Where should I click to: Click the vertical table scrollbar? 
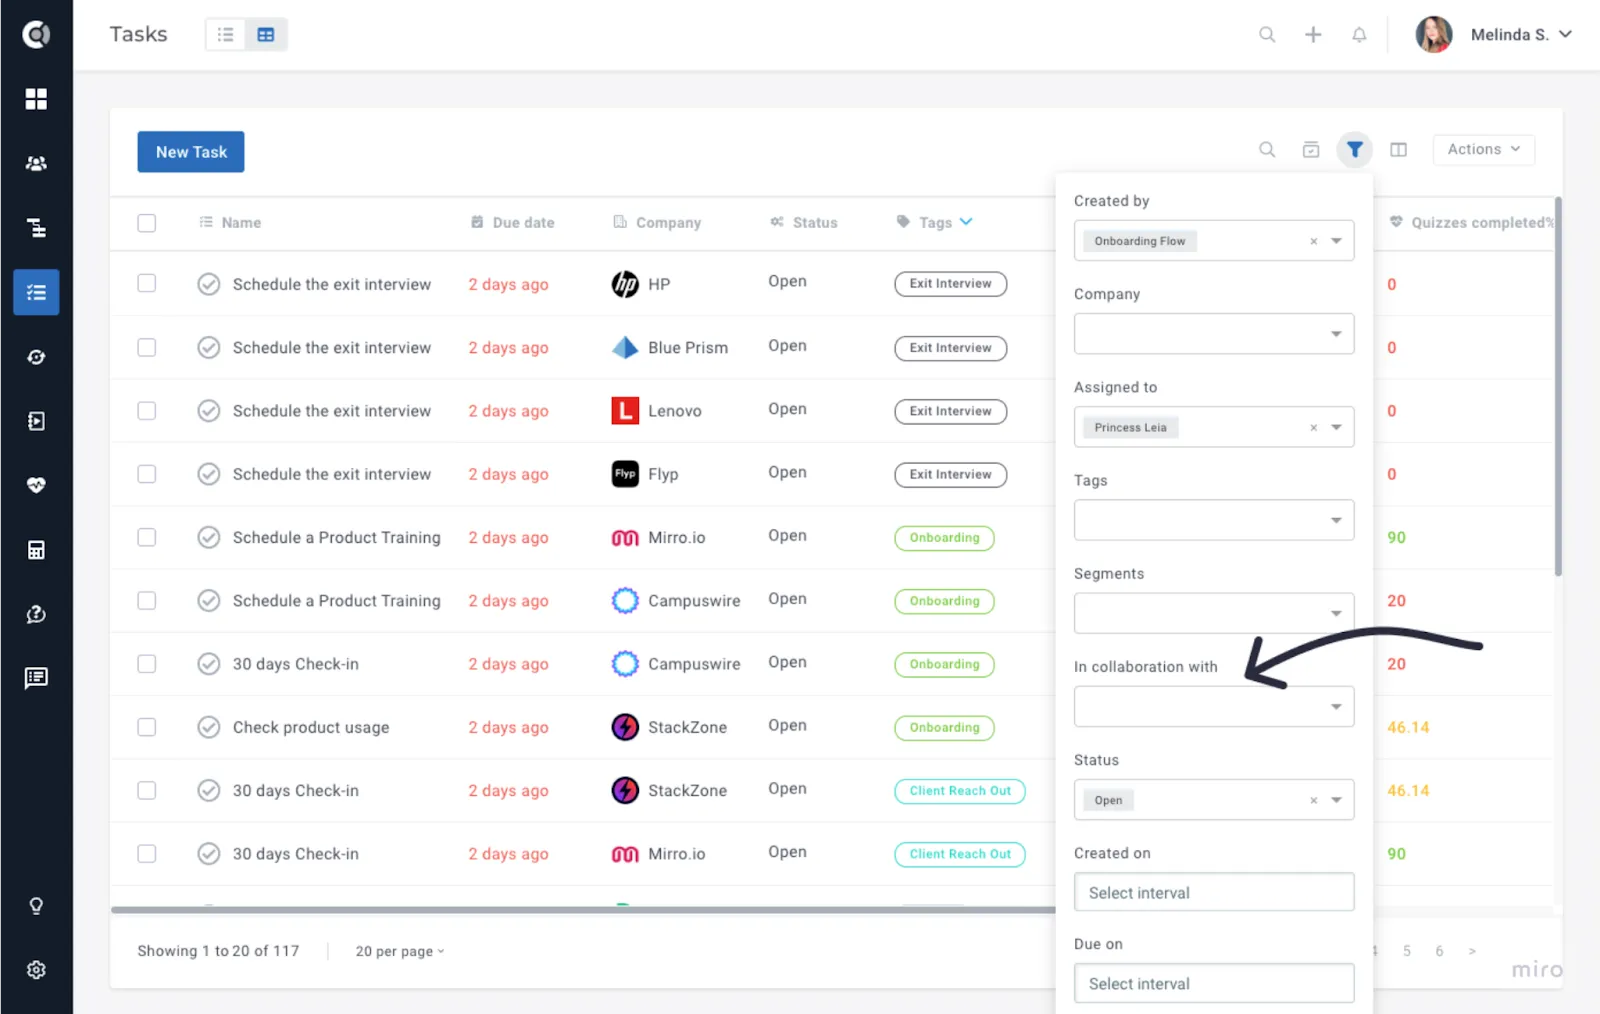1557,386
